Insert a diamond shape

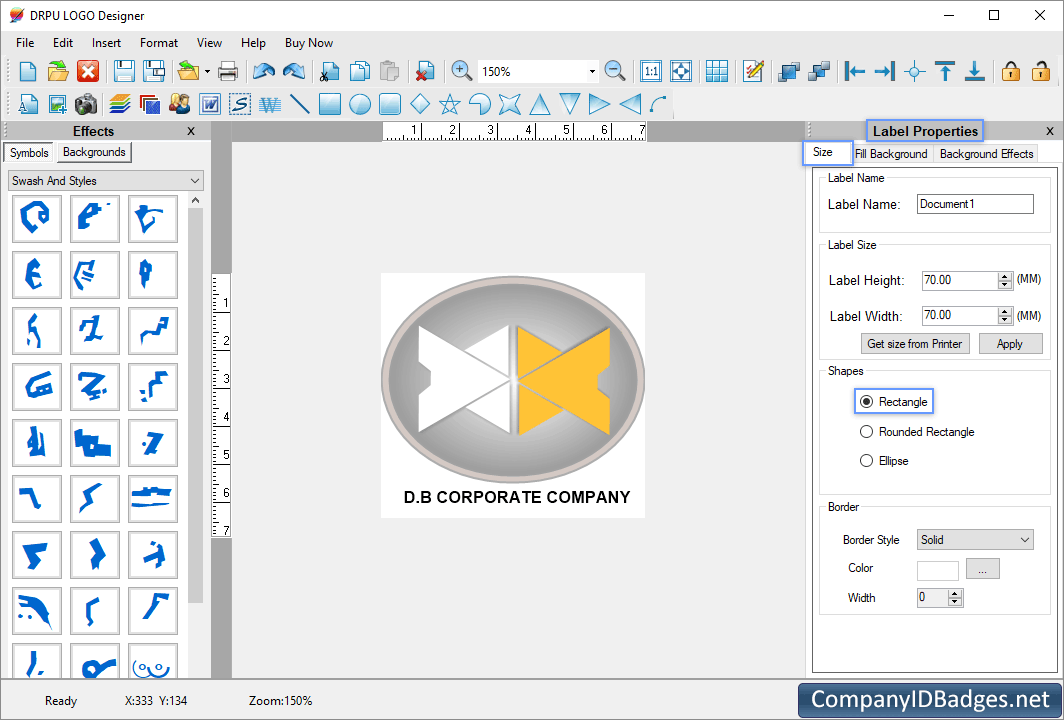click(420, 104)
